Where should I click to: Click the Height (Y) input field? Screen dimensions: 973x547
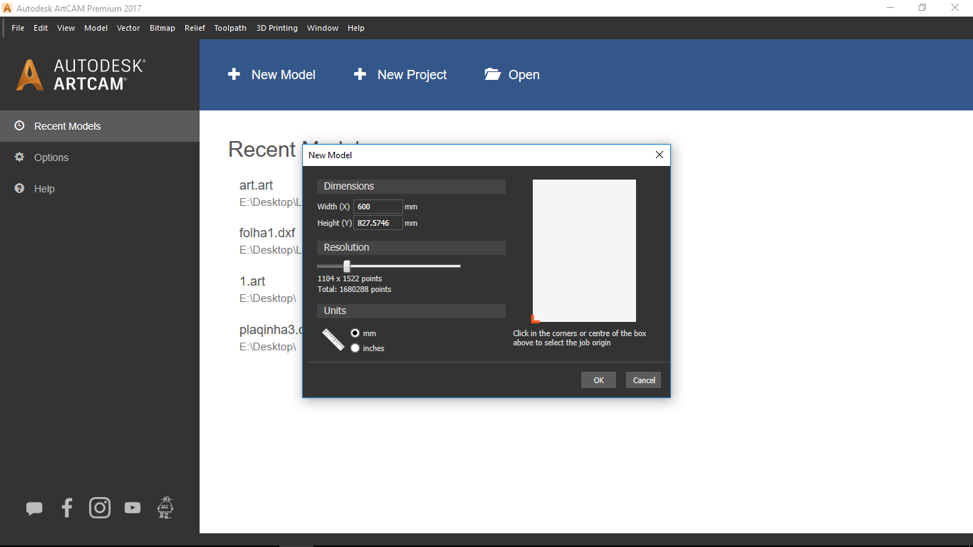coord(377,223)
